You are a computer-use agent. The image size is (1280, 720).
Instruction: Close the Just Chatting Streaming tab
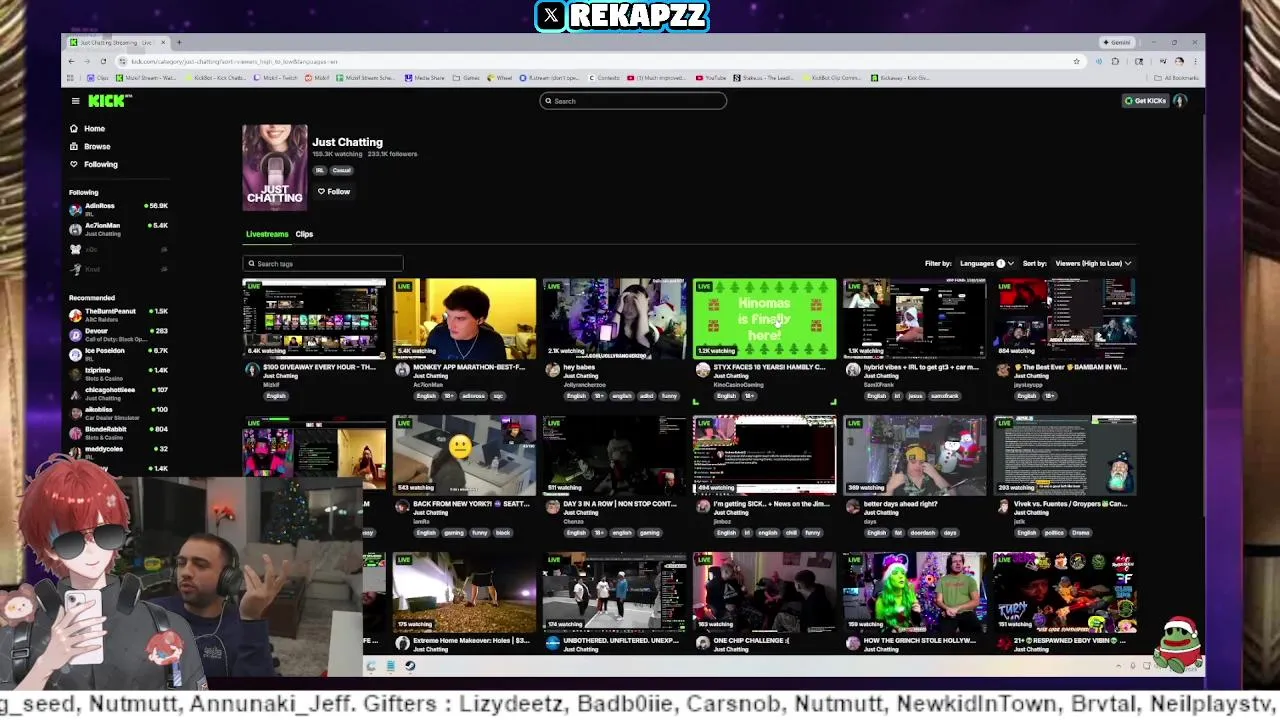click(x=163, y=42)
